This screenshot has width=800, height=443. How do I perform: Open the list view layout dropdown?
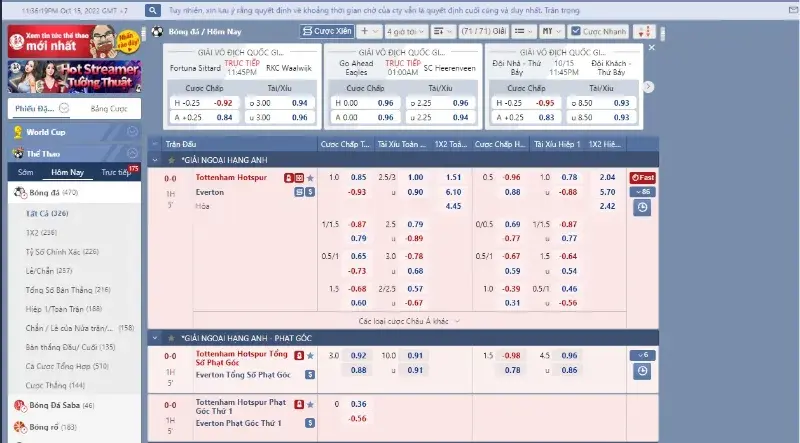[523, 31]
